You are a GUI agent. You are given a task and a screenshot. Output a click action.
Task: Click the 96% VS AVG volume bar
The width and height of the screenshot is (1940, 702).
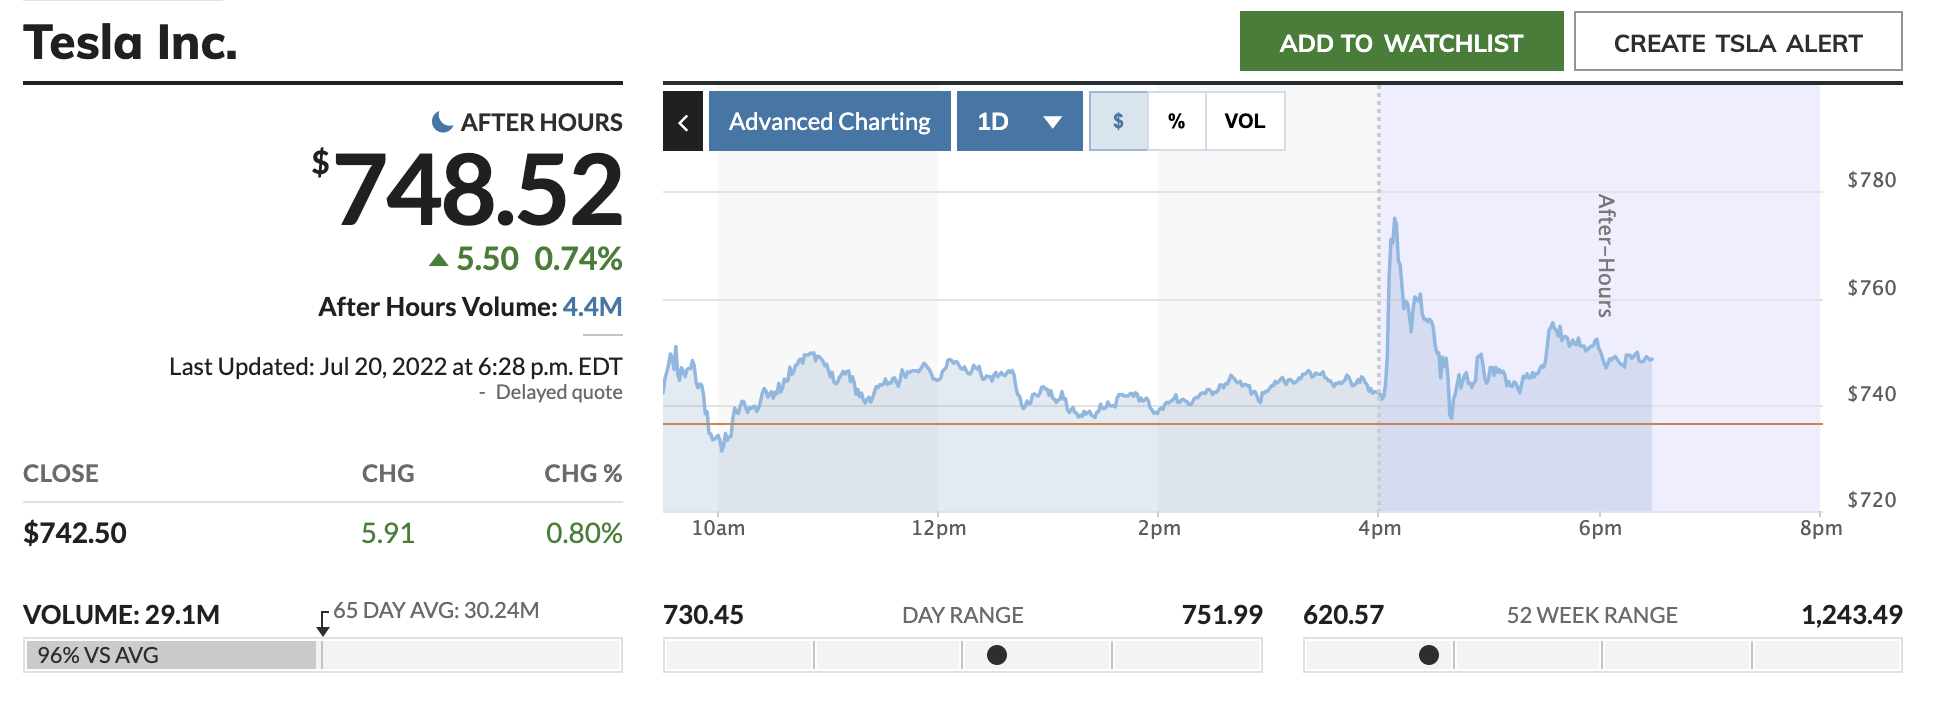pyautogui.click(x=171, y=655)
